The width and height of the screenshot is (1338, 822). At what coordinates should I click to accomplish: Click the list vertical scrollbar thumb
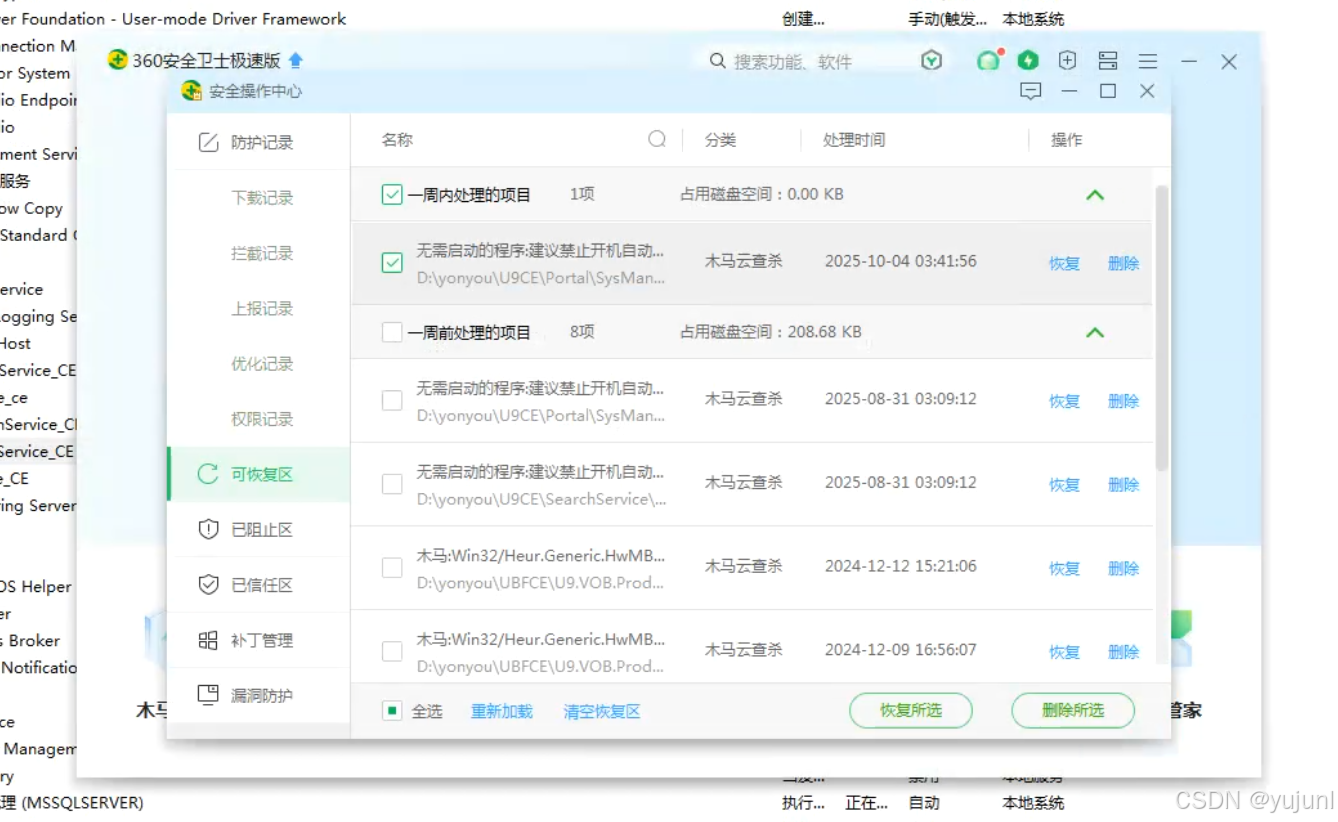1162,328
